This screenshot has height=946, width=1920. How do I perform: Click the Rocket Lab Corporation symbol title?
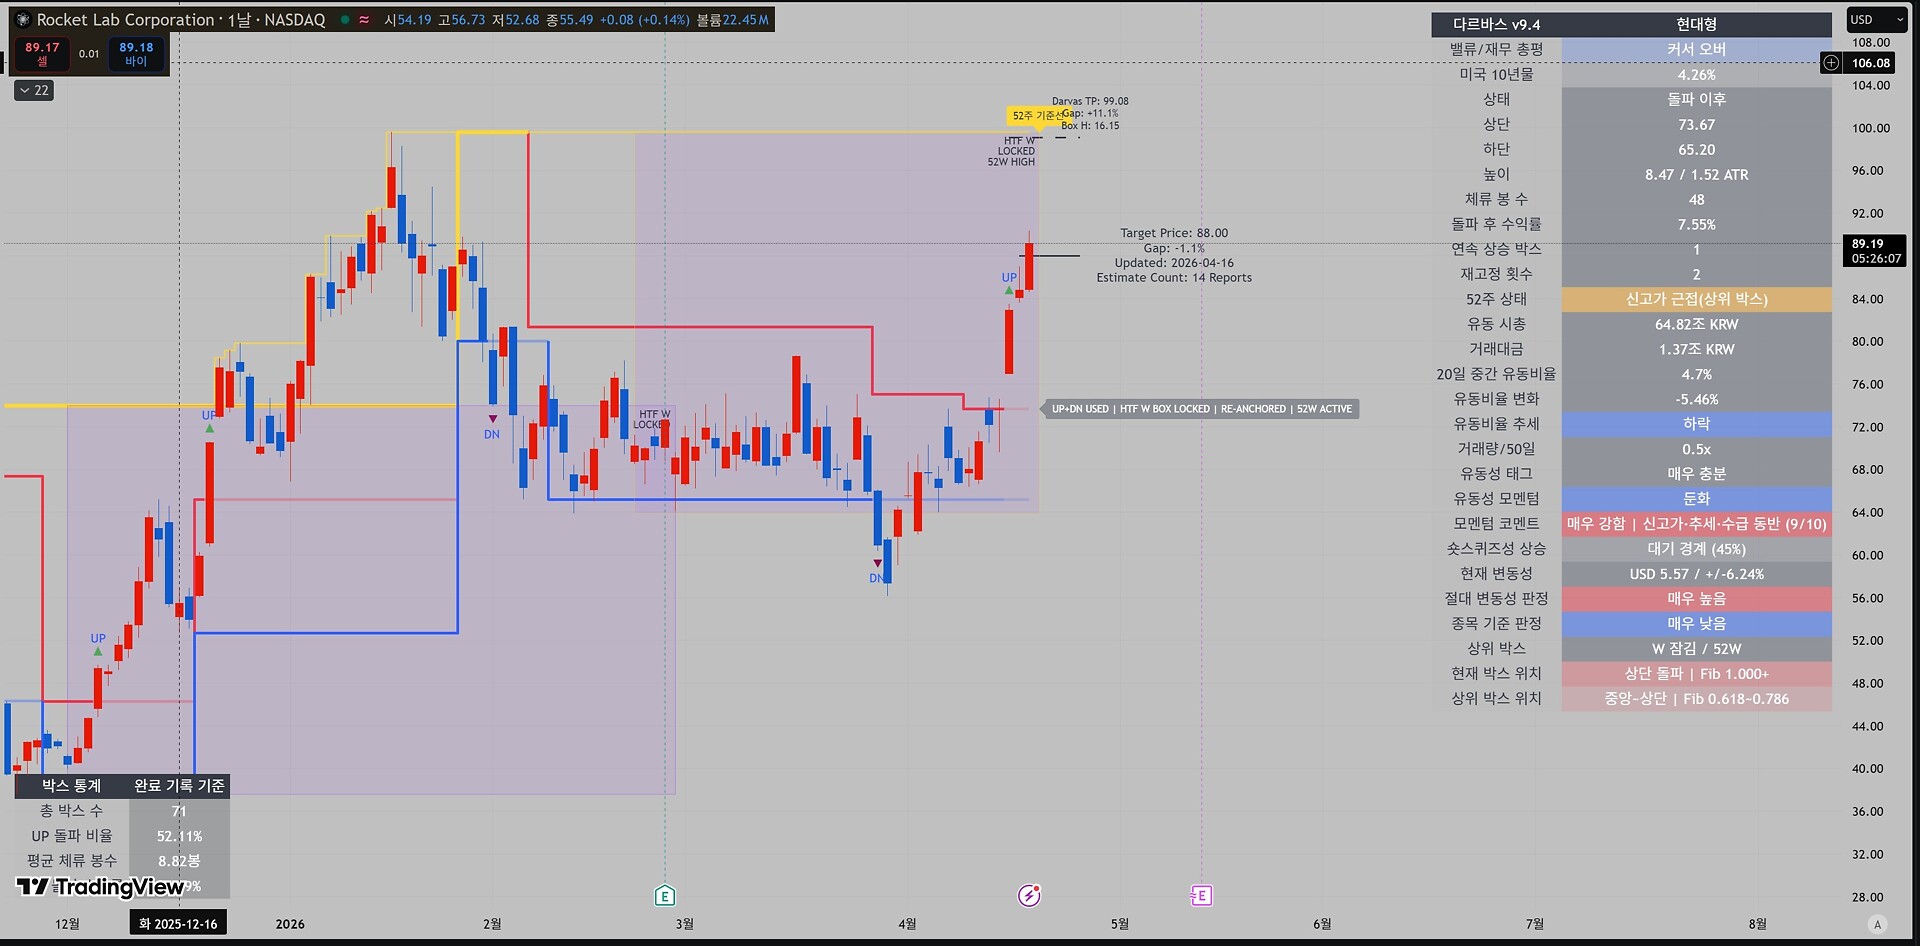pyautogui.click(x=126, y=20)
